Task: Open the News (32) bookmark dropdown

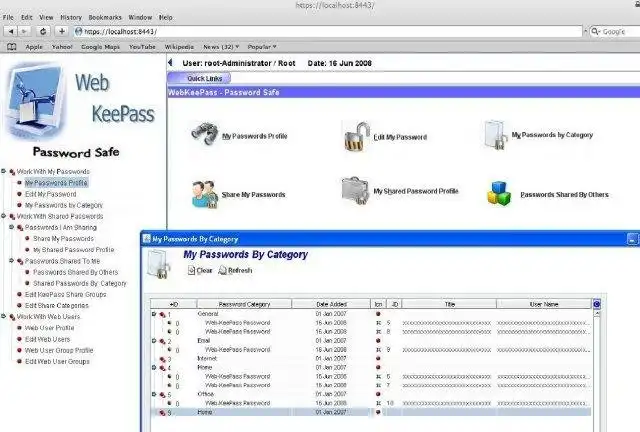Action: pyautogui.click(x=221, y=47)
